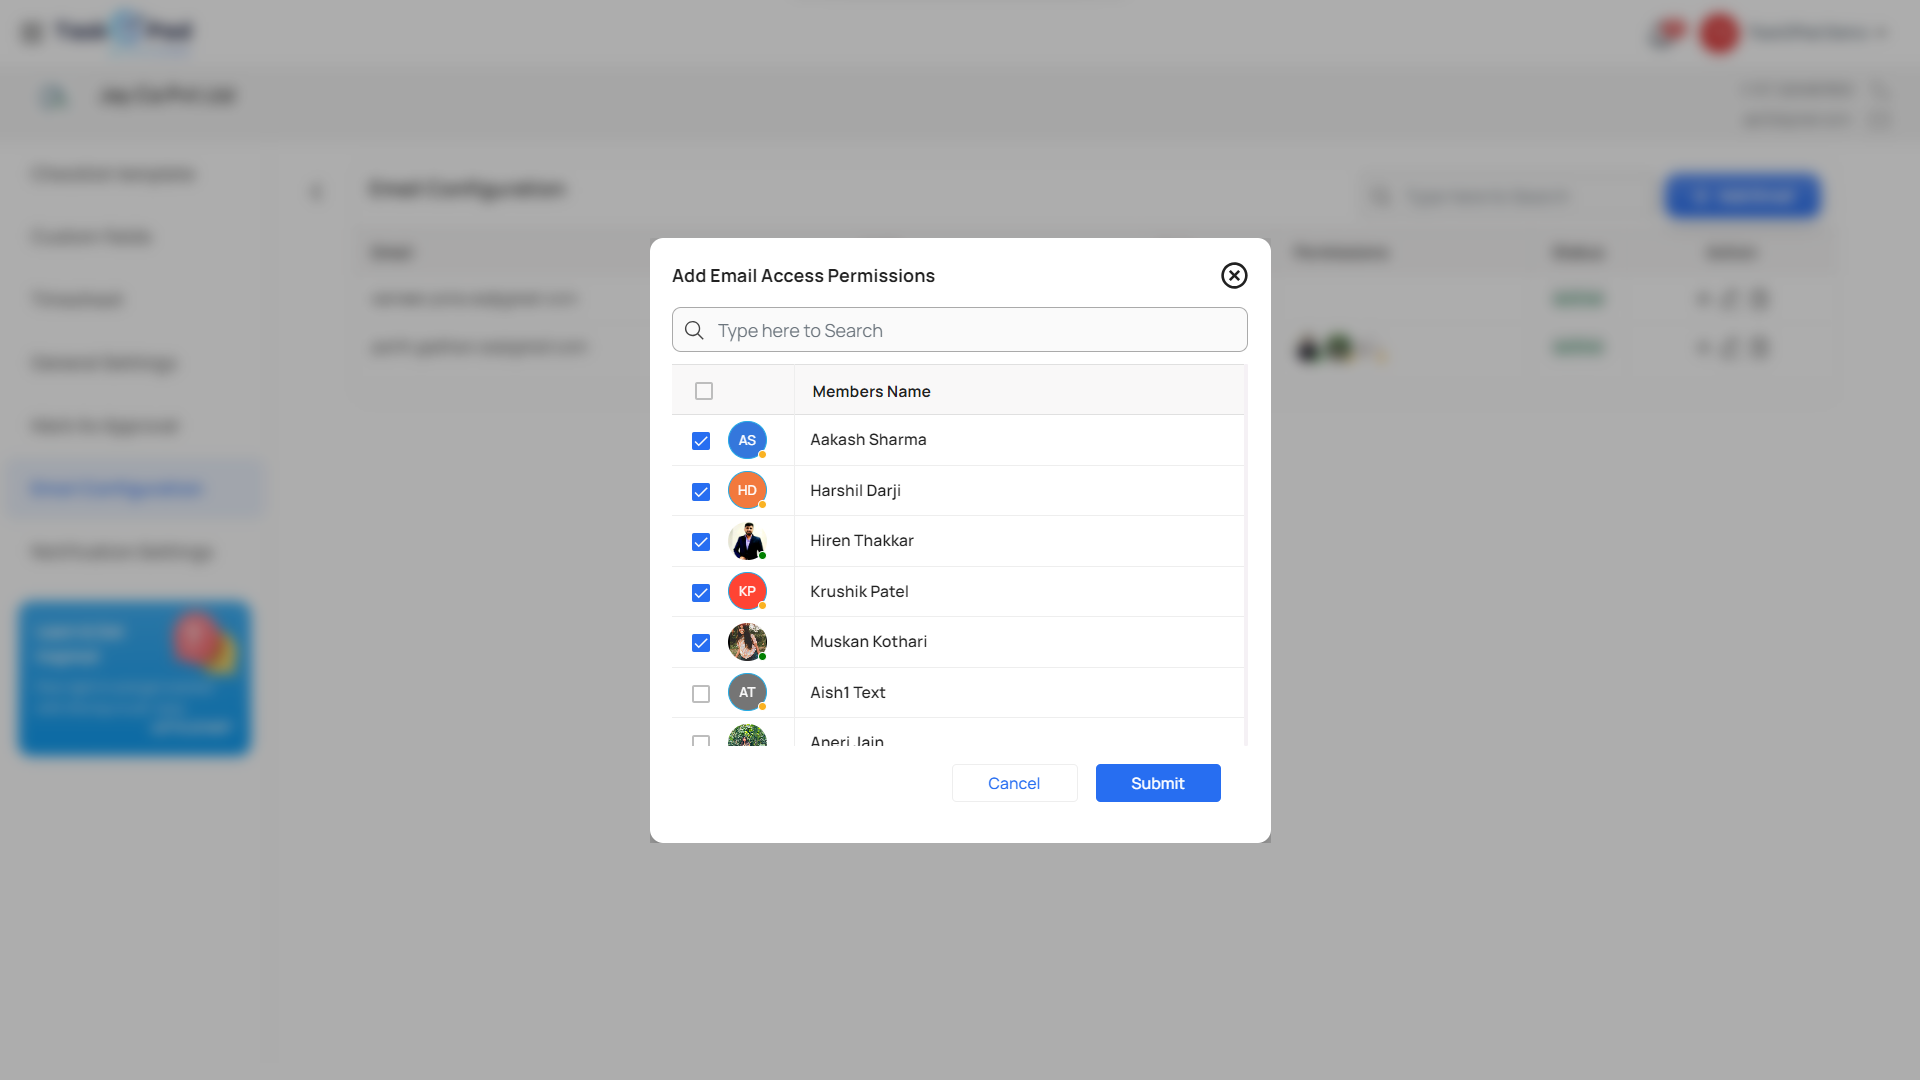
Task: Close the Add Email Access Permissions dialog
Action: 1234,275
